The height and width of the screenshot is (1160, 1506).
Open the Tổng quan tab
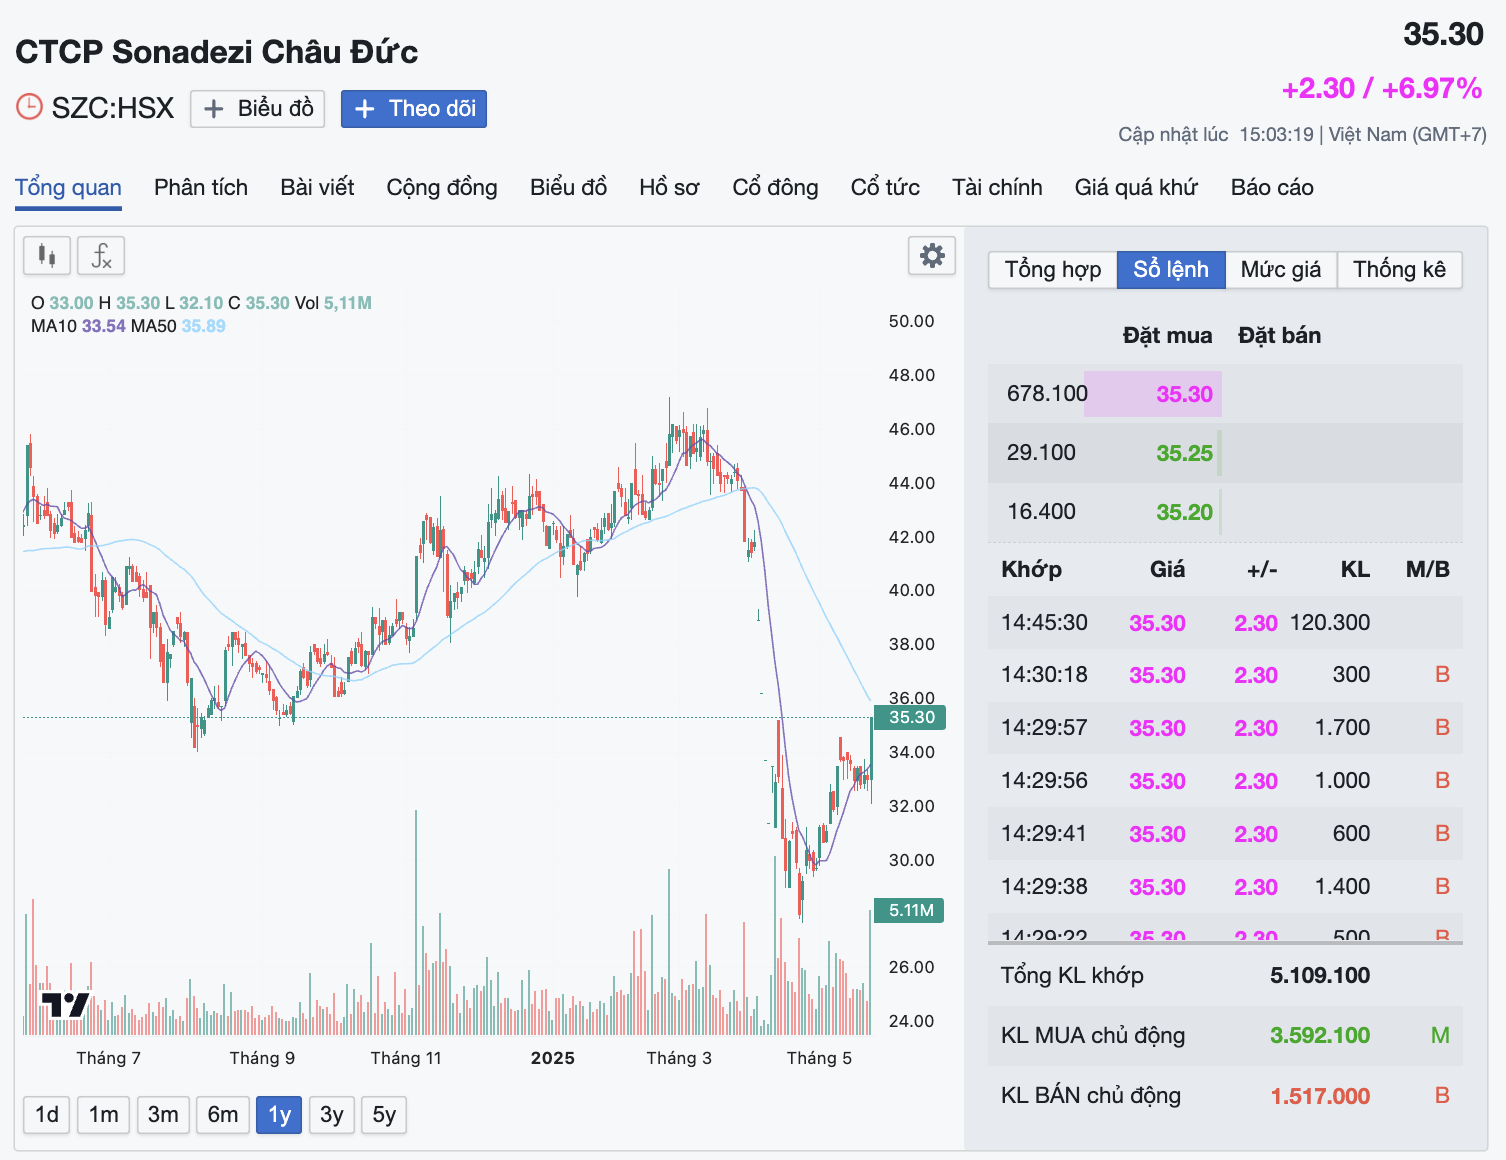68,188
